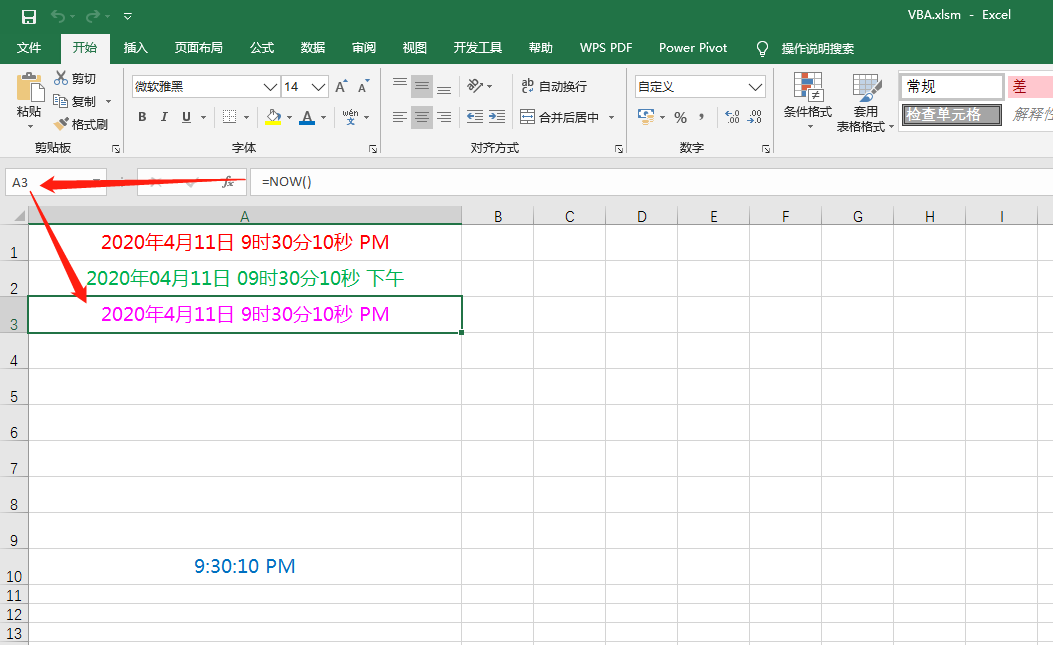Open the Copy (复制) dropdown arrow
This screenshot has width=1053, height=645.
pyautogui.click(x=109, y=101)
